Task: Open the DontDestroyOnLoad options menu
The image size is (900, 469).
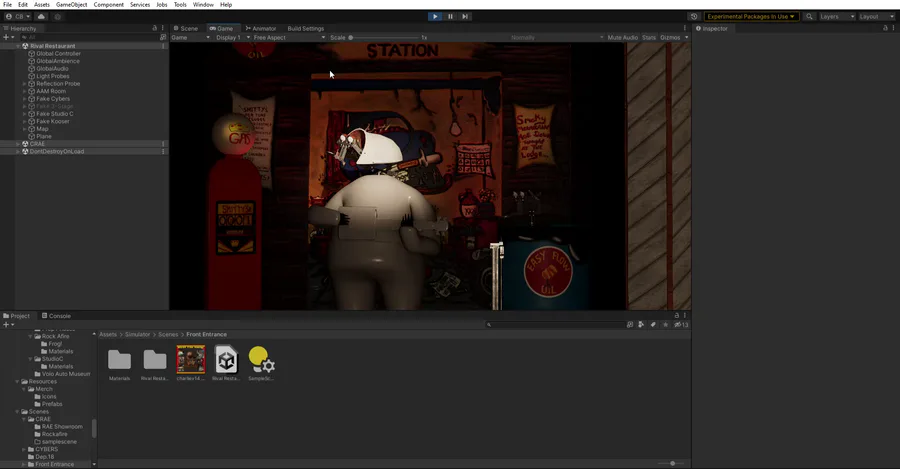Action: 164,152
